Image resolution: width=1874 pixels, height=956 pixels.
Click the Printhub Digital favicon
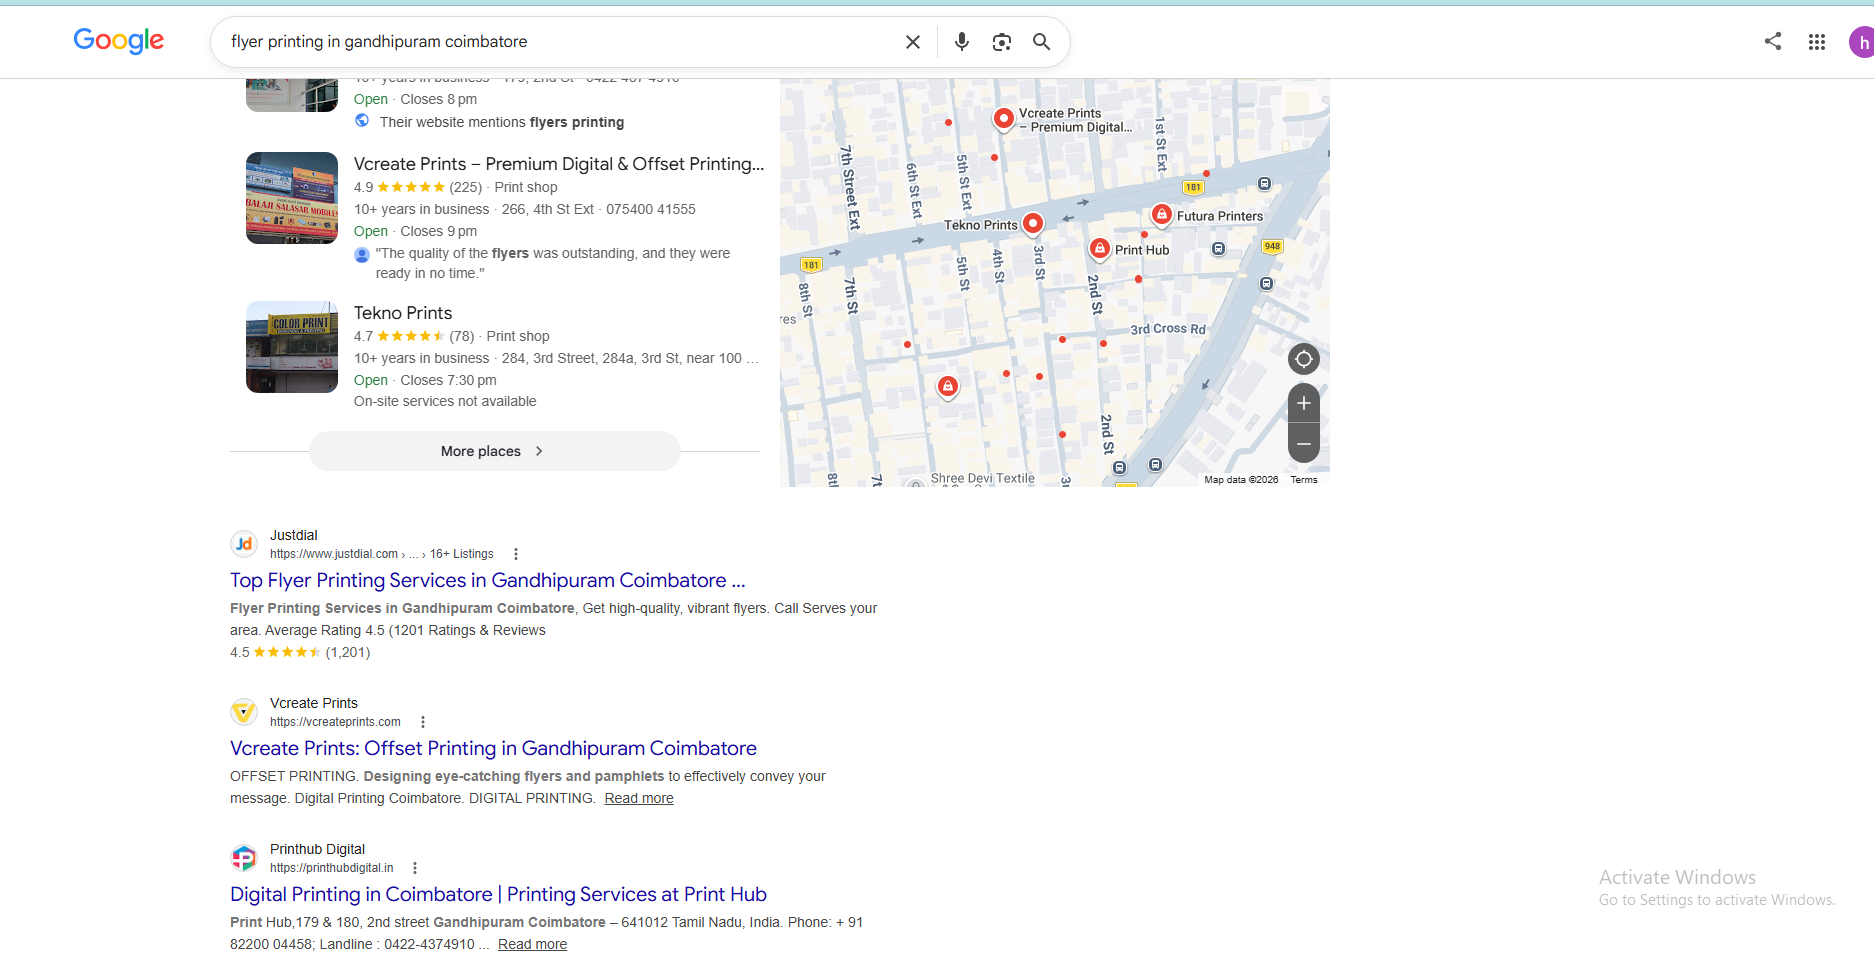click(x=244, y=858)
